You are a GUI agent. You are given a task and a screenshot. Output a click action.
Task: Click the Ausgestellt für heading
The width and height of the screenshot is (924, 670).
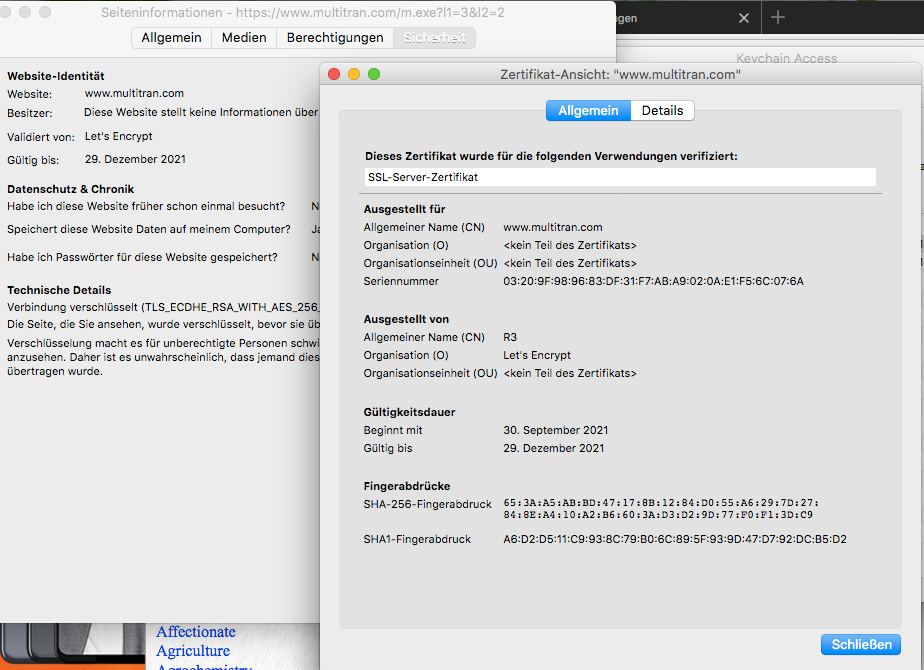(404, 209)
